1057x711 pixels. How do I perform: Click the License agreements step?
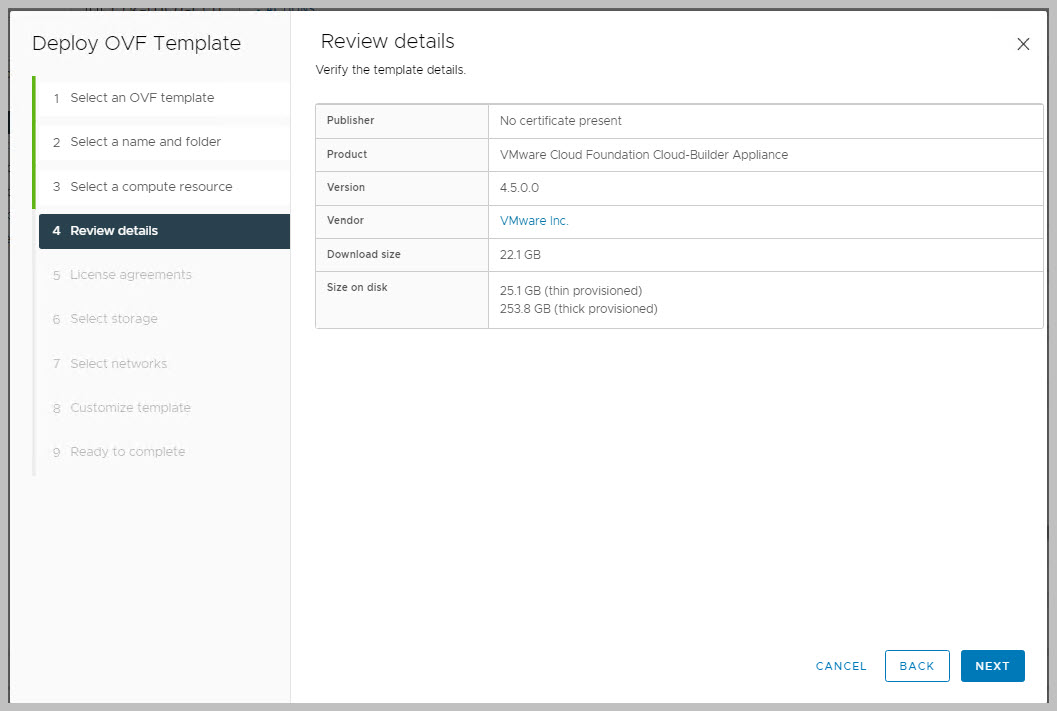(x=130, y=275)
